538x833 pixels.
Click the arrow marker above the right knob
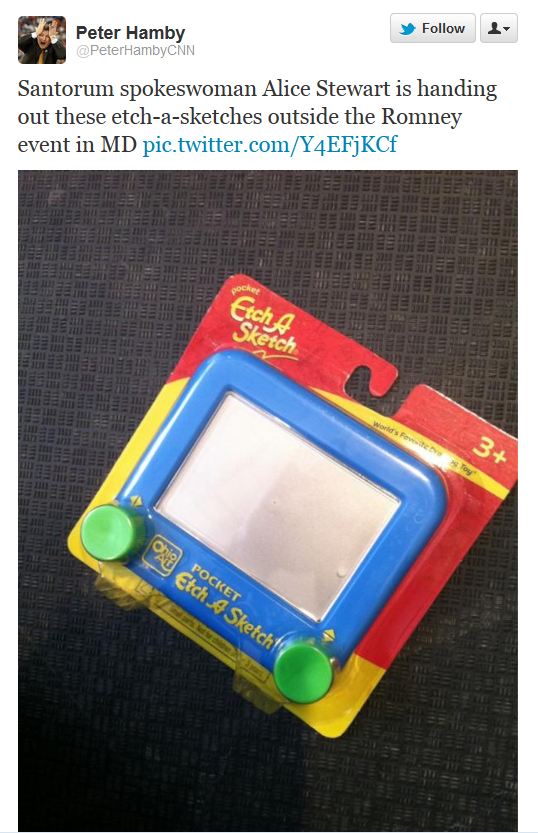tap(328, 635)
